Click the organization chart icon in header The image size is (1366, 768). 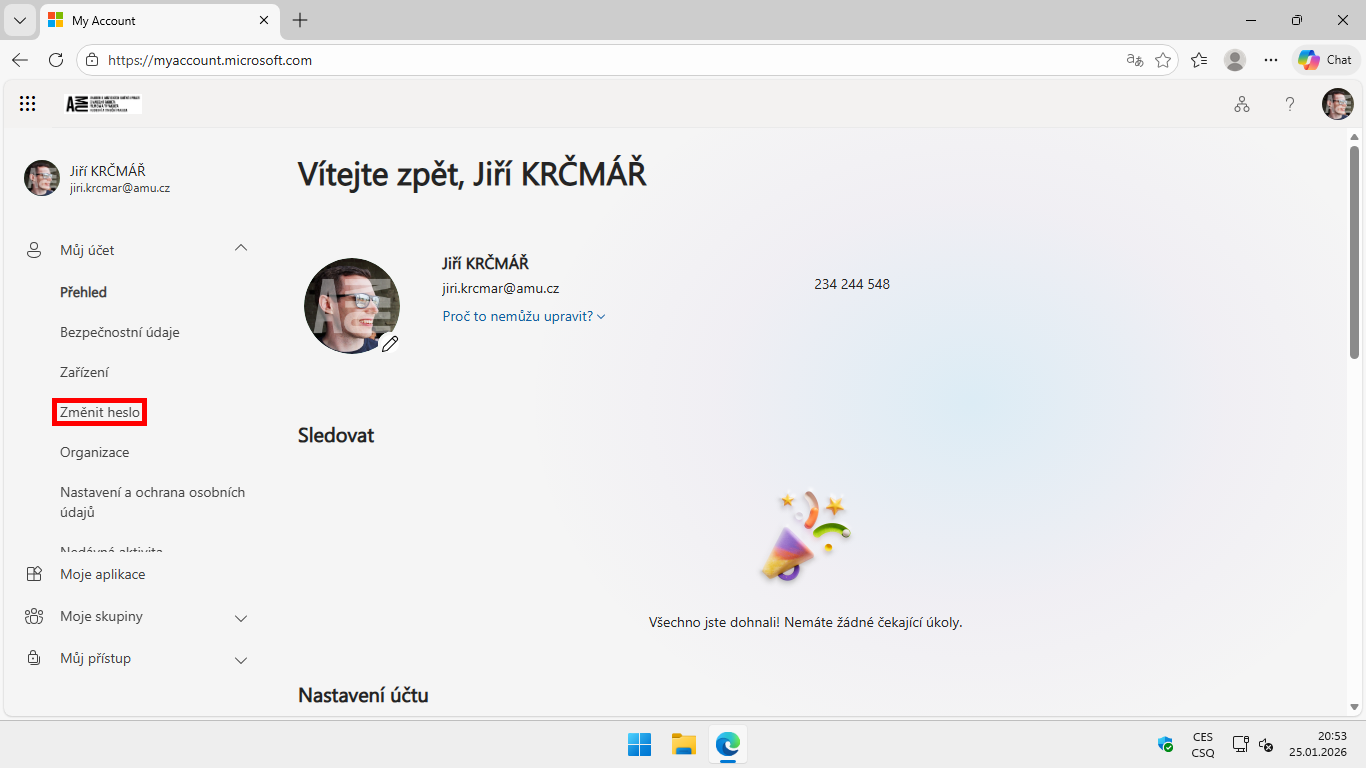click(1241, 104)
